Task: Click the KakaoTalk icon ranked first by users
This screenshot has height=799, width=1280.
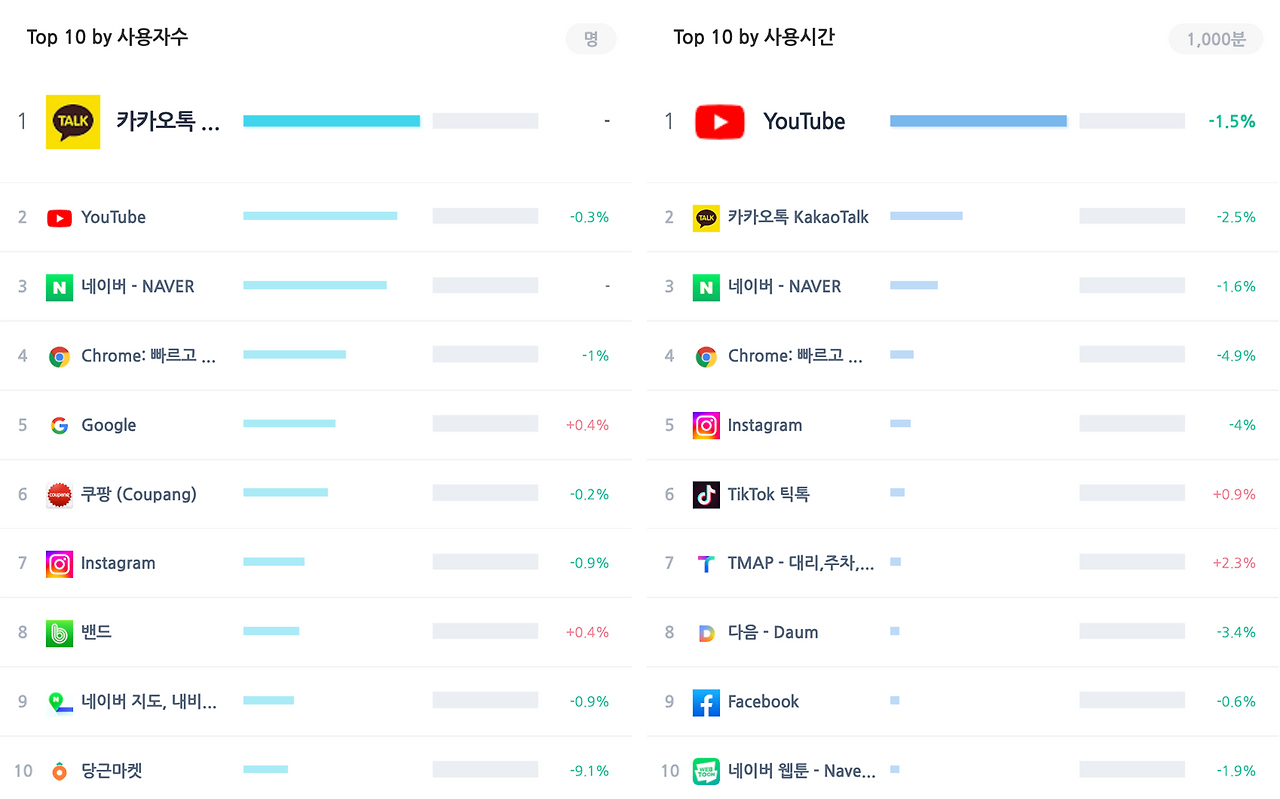Action: [x=73, y=122]
